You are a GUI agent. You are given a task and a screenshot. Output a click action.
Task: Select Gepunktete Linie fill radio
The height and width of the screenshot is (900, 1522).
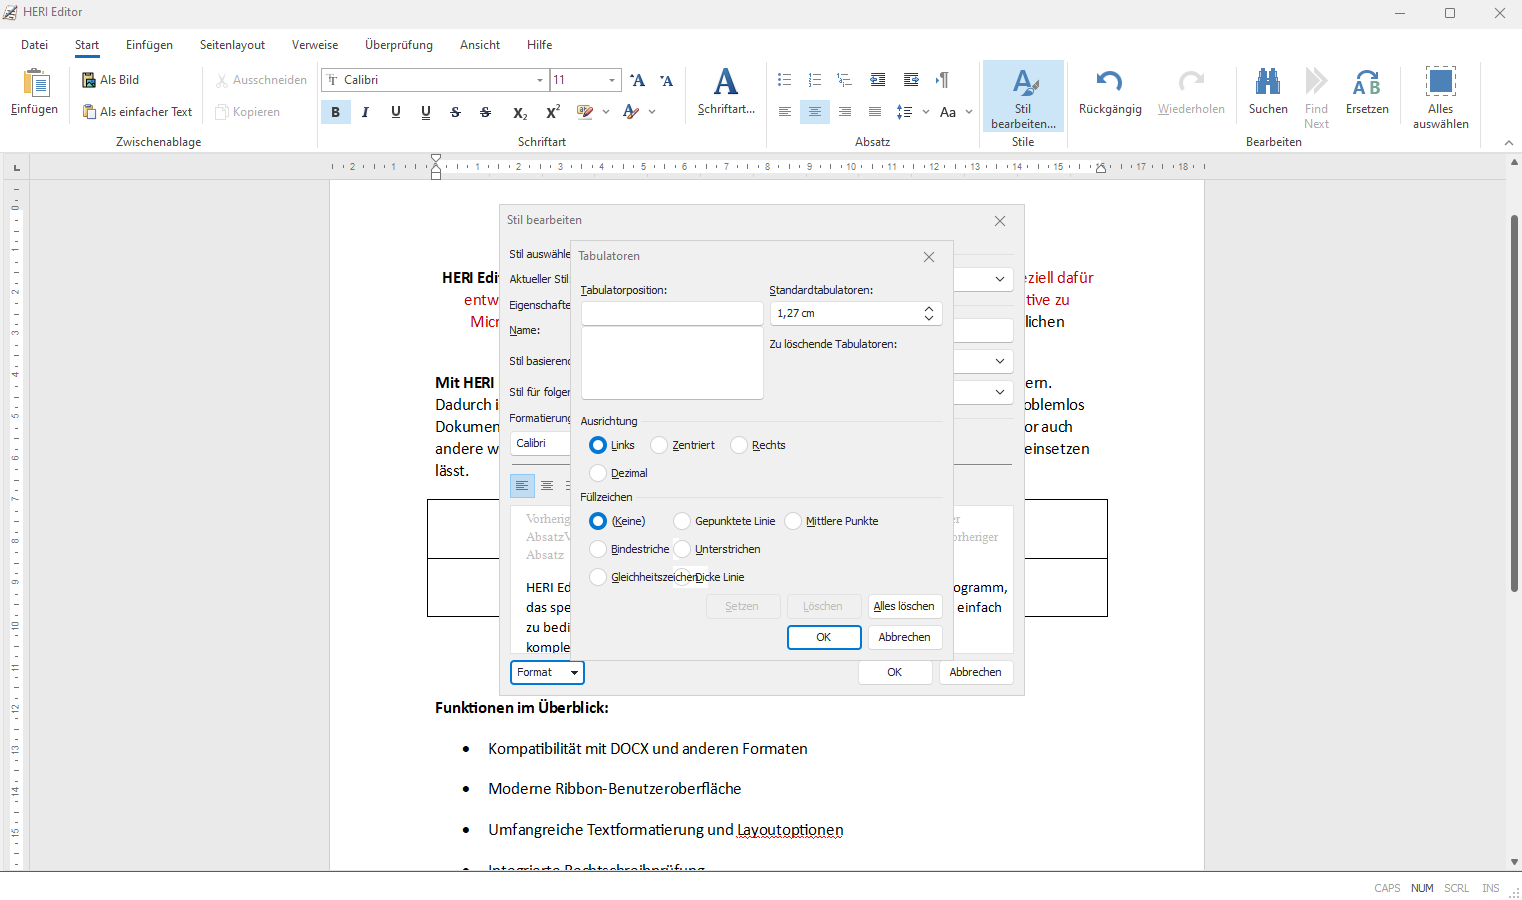coord(682,521)
